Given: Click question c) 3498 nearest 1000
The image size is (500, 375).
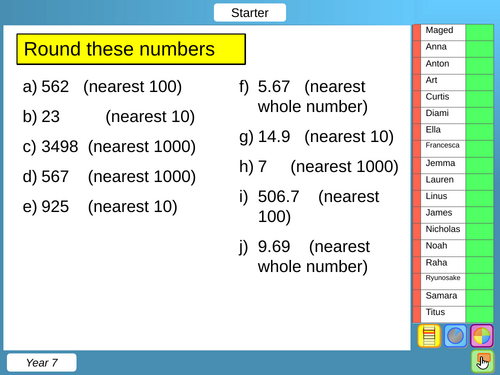Looking at the screenshot, I should tap(109, 147).
